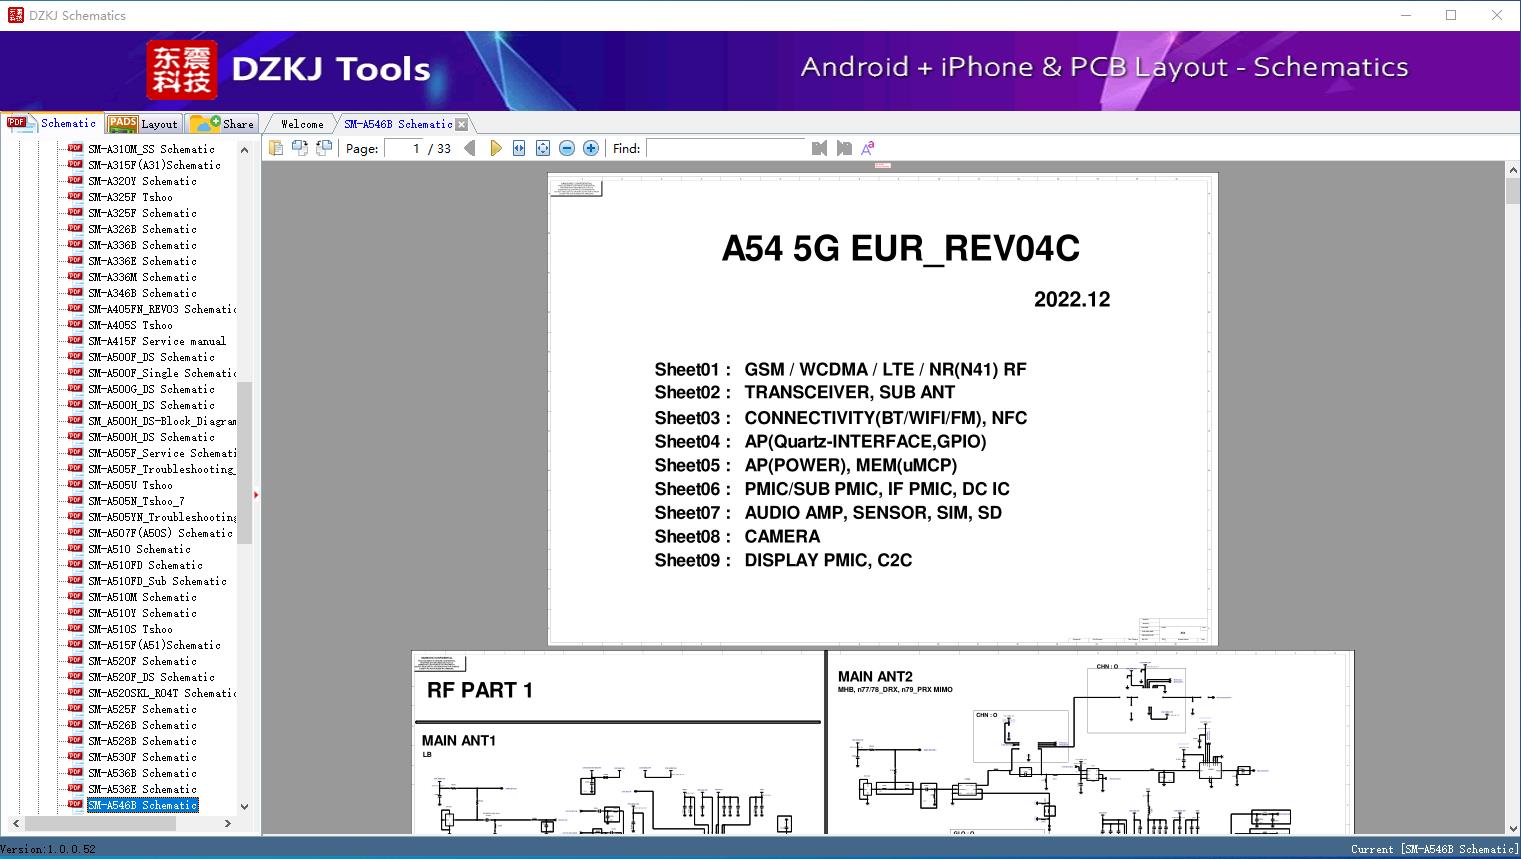Go to previous page arrow

470,148
